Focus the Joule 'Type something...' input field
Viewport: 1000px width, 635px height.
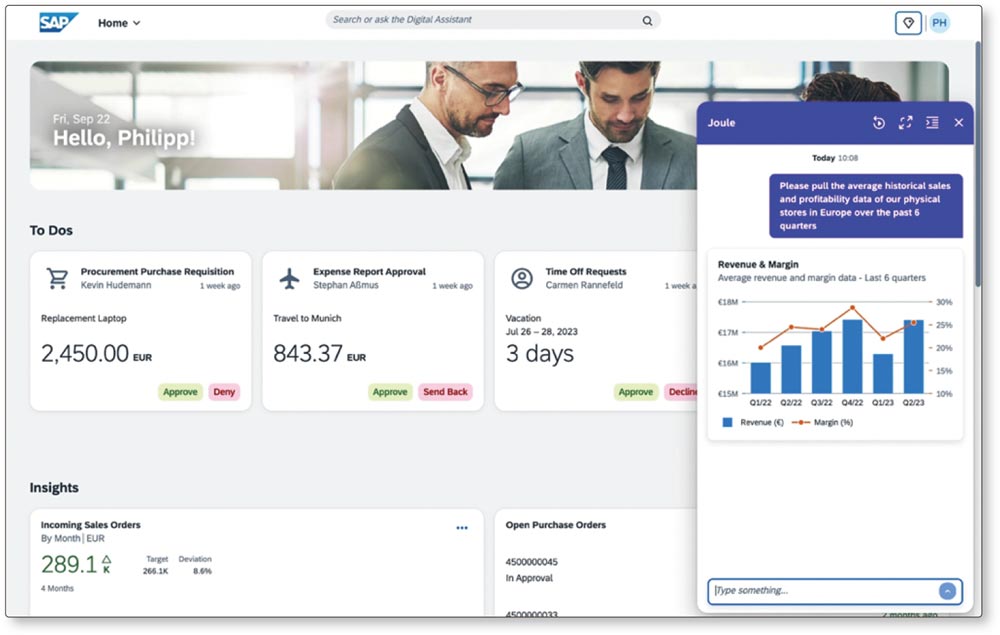[822, 591]
